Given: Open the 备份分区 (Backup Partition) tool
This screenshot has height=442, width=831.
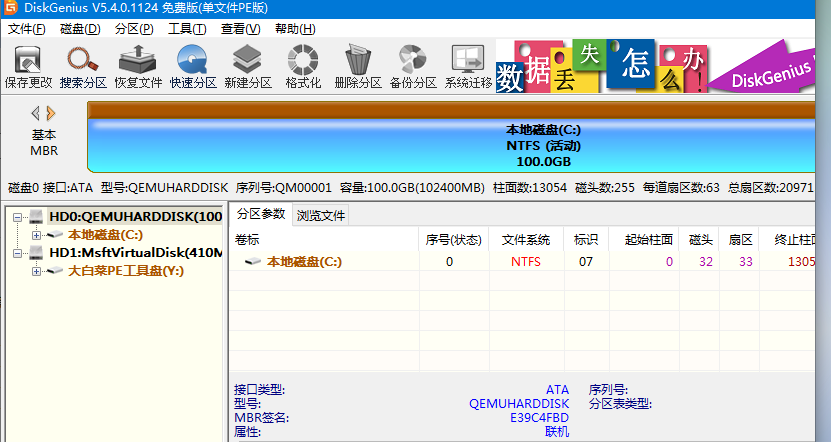Looking at the screenshot, I should pos(413,67).
